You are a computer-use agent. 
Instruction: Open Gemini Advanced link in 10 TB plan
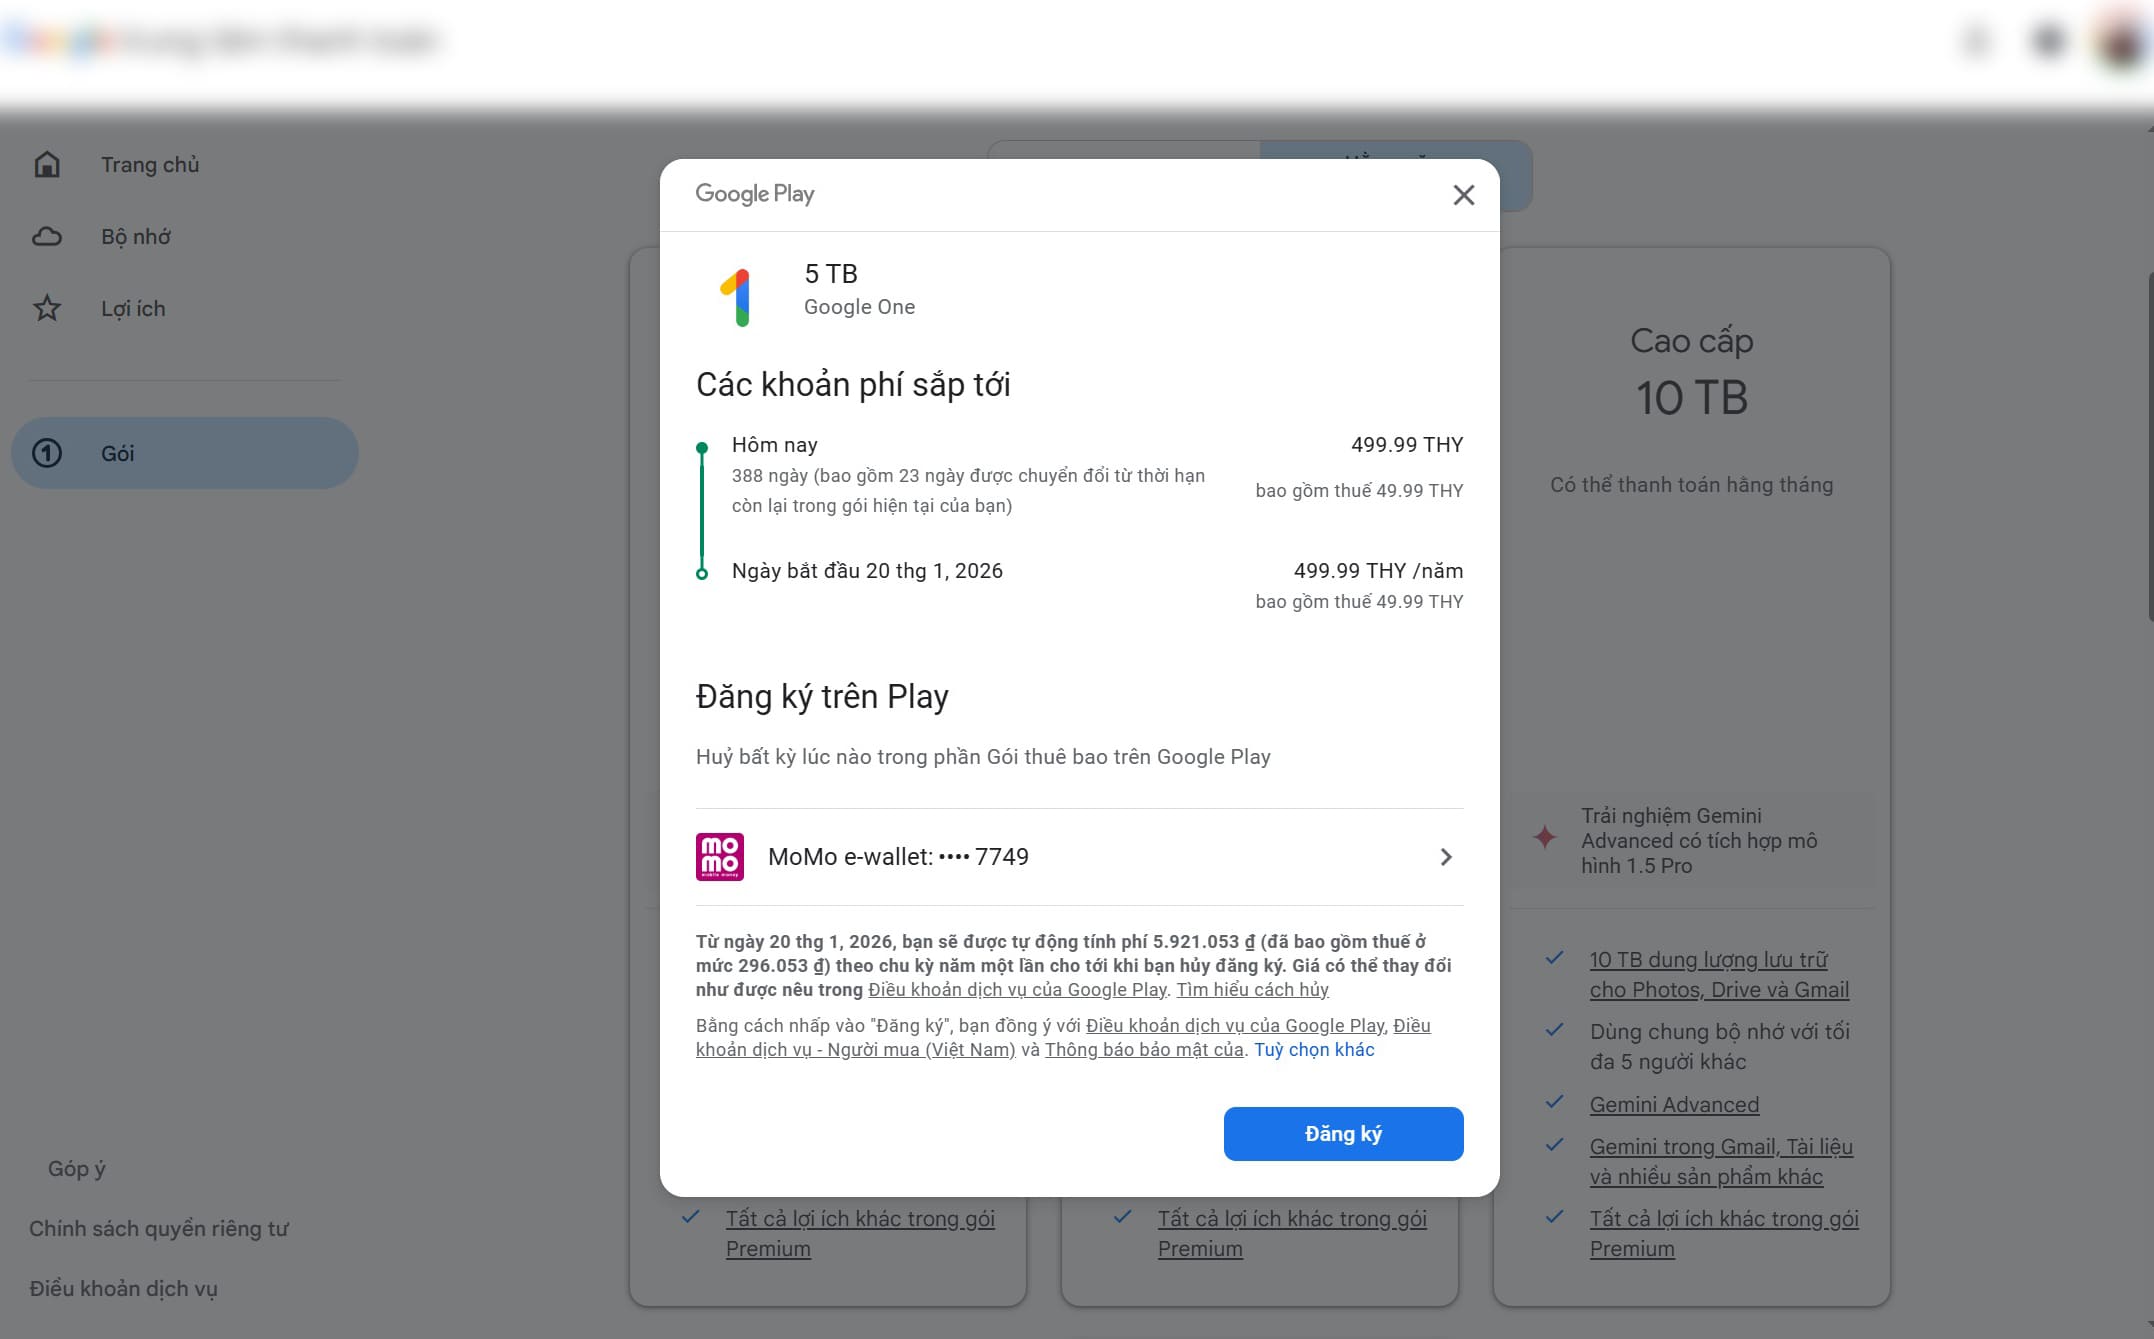point(1674,1105)
